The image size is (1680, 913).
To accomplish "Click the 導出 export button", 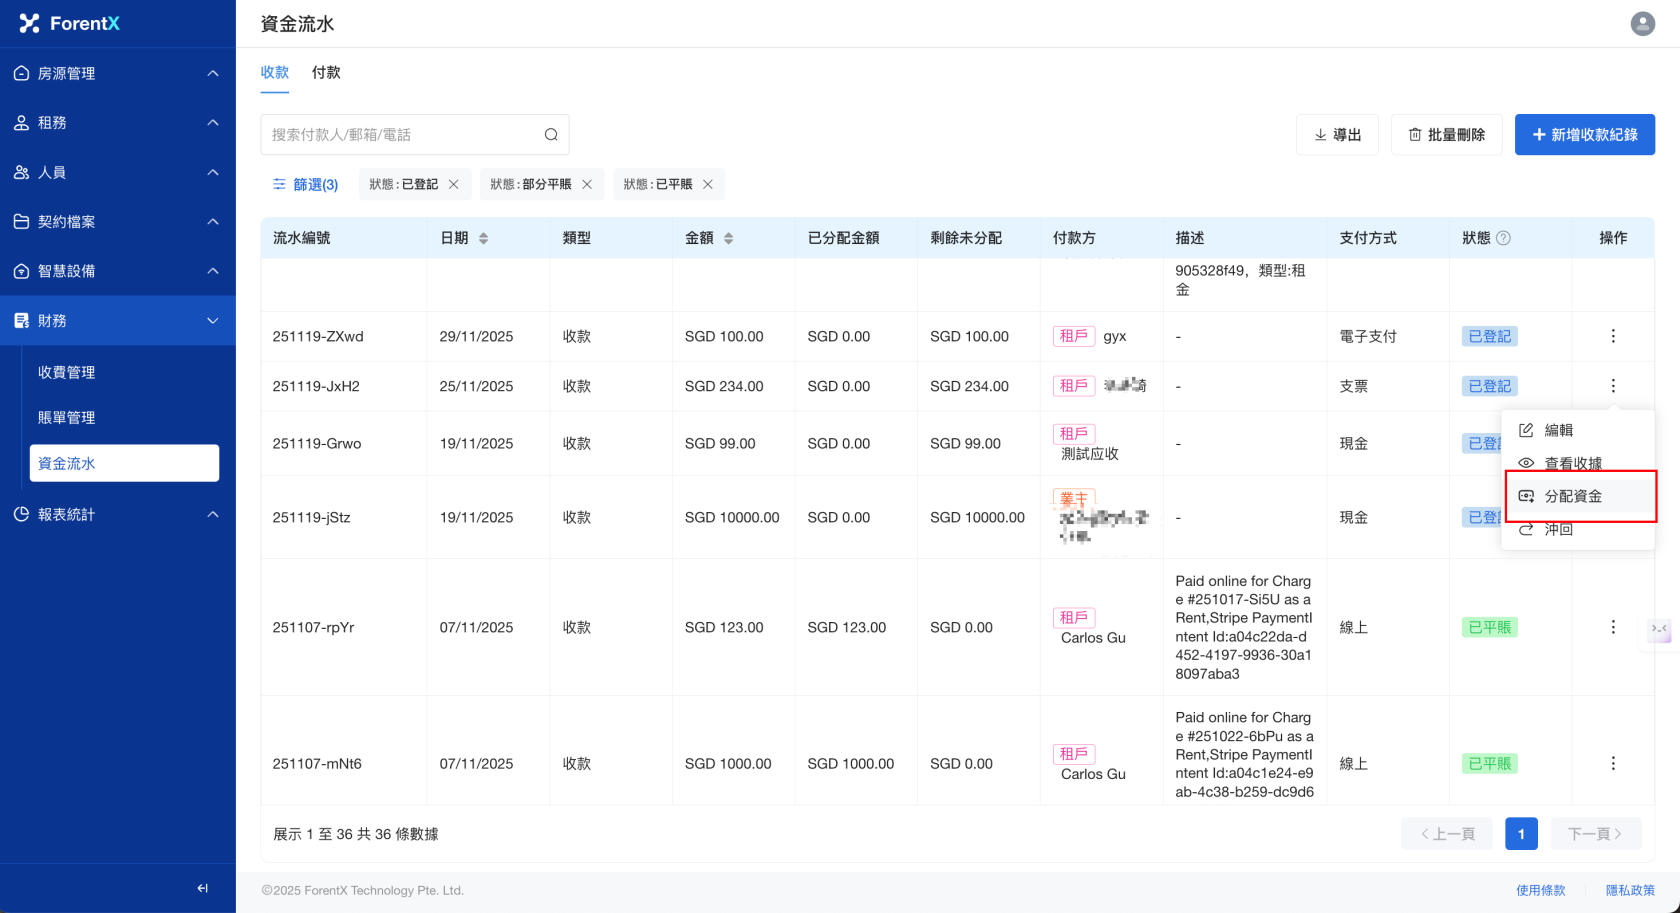I will (1337, 135).
